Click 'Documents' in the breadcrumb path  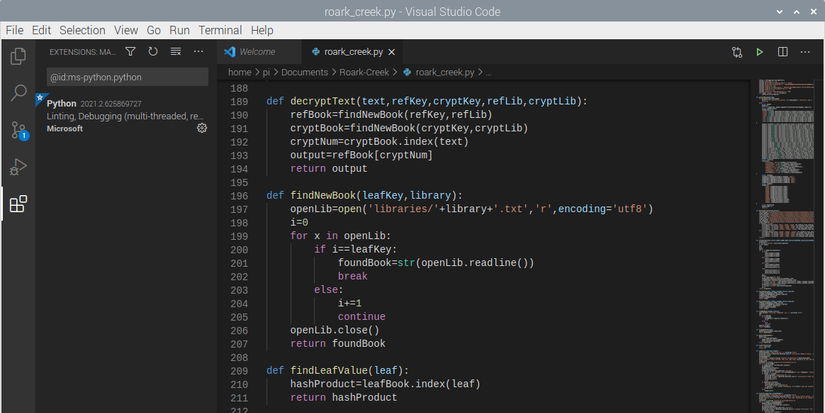[x=305, y=73]
